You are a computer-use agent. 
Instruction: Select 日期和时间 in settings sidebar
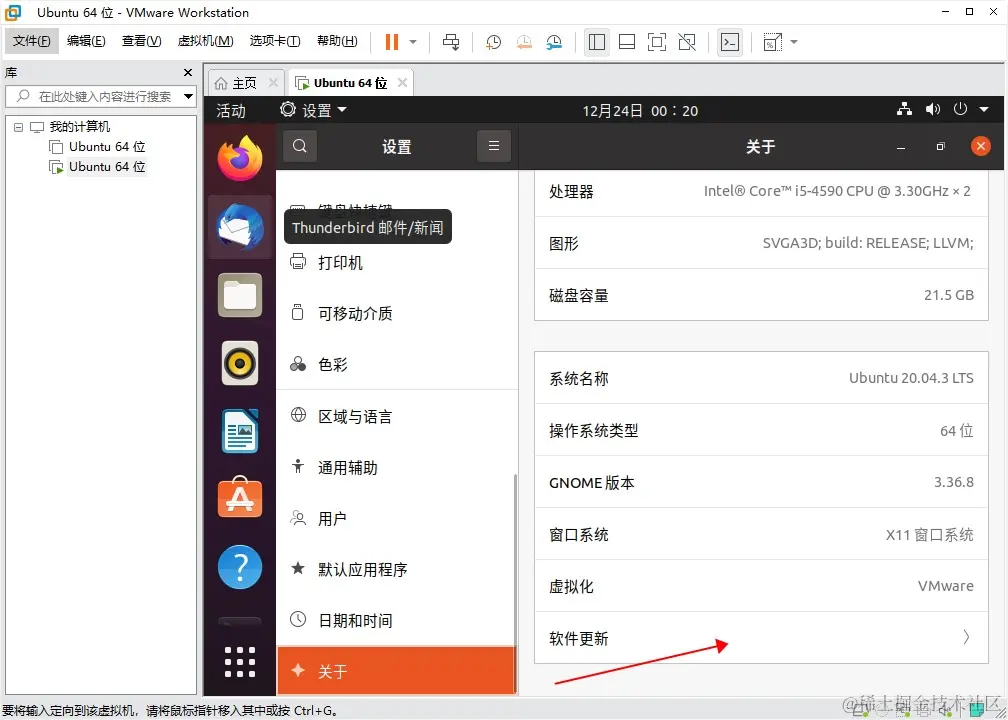point(397,620)
